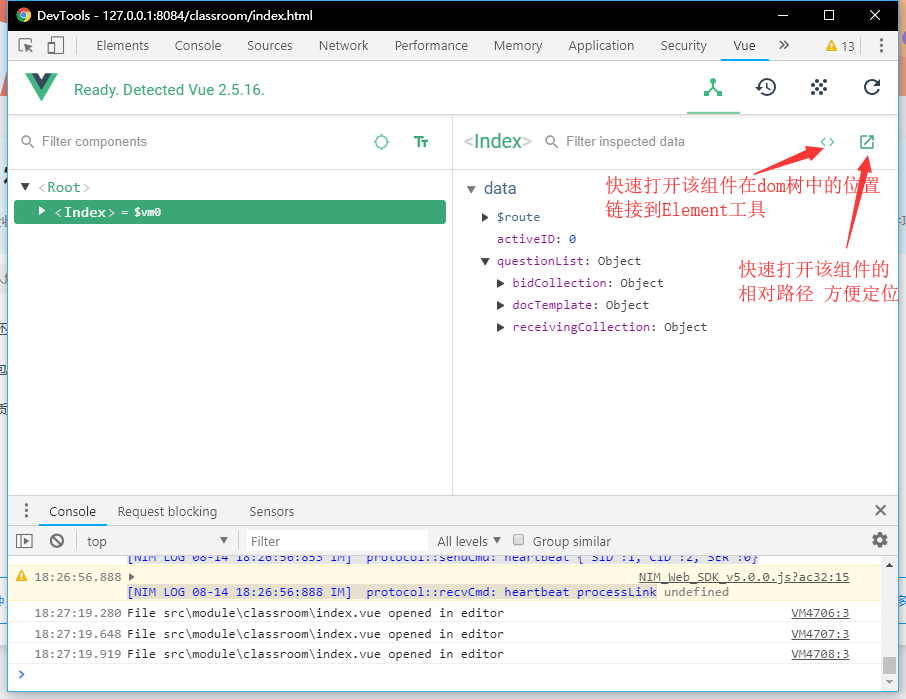The height and width of the screenshot is (699, 906).
Task: Open NIM_Web_SDK_v5.0.0.js?ac32:15 source link
Action: click(744, 577)
